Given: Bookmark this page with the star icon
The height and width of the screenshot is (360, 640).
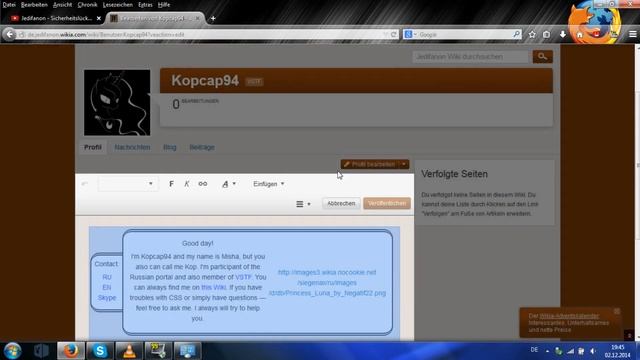Looking at the screenshot, I should point(532,35).
